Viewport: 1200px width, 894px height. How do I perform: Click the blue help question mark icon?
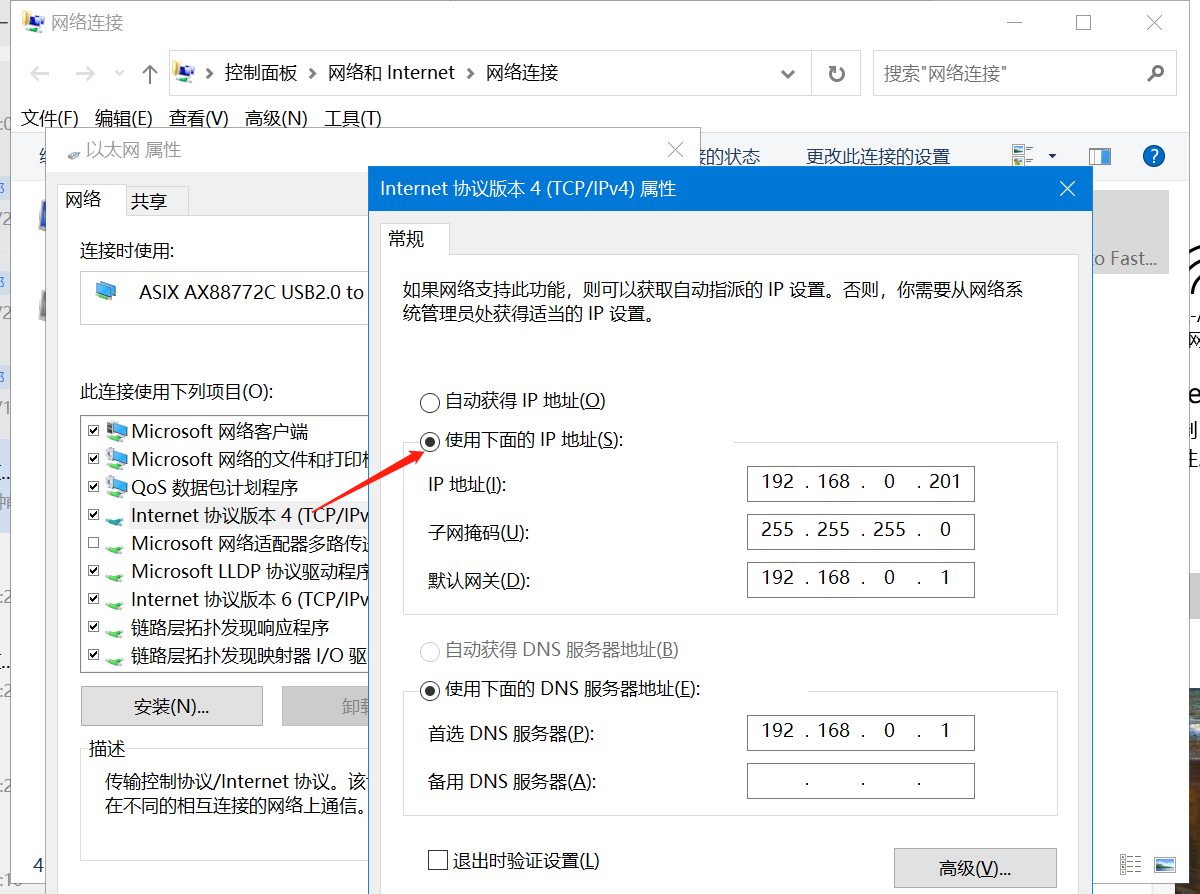tap(1153, 156)
